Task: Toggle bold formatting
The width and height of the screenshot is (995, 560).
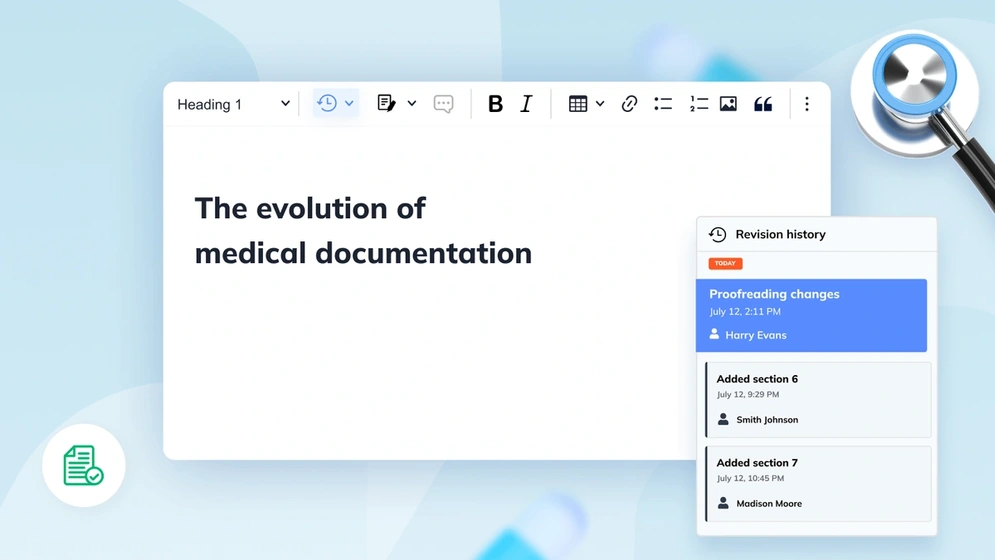Action: 496,103
